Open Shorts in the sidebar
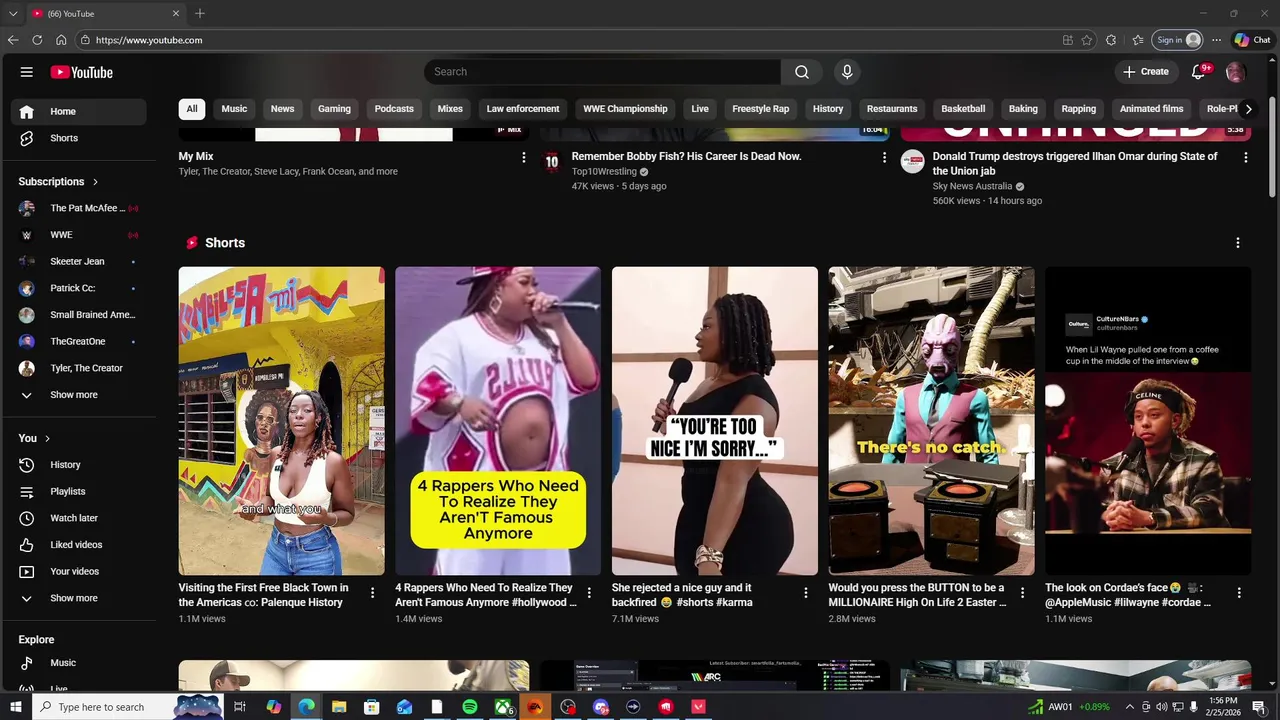Screen dimensions: 1280x720 pyautogui.click(x=79, y=138)
